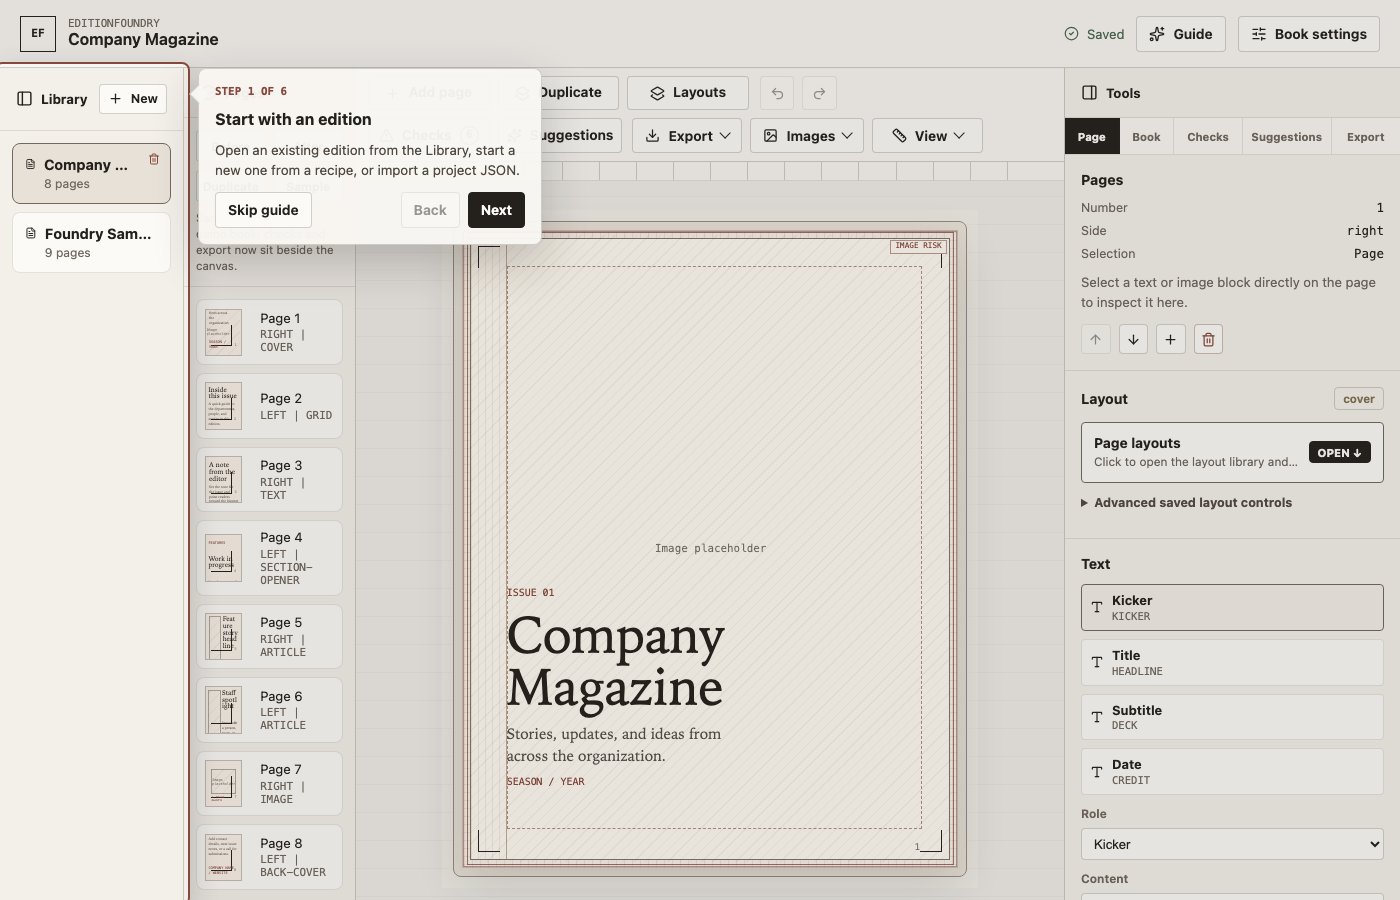
Task: Switch to the Checks tab
Action: (1208, 137)
